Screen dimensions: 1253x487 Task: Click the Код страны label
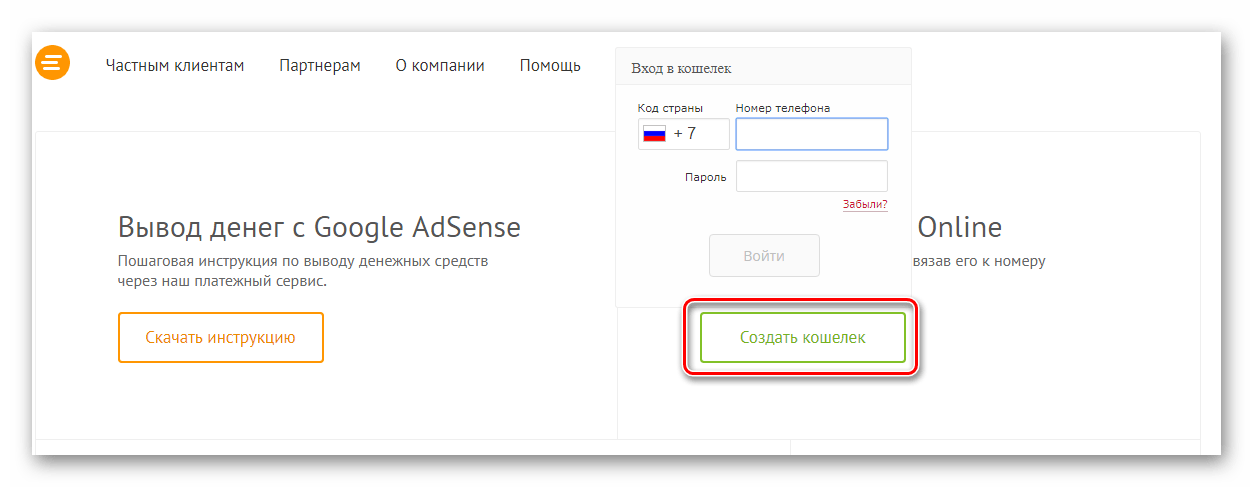point(670,108)
